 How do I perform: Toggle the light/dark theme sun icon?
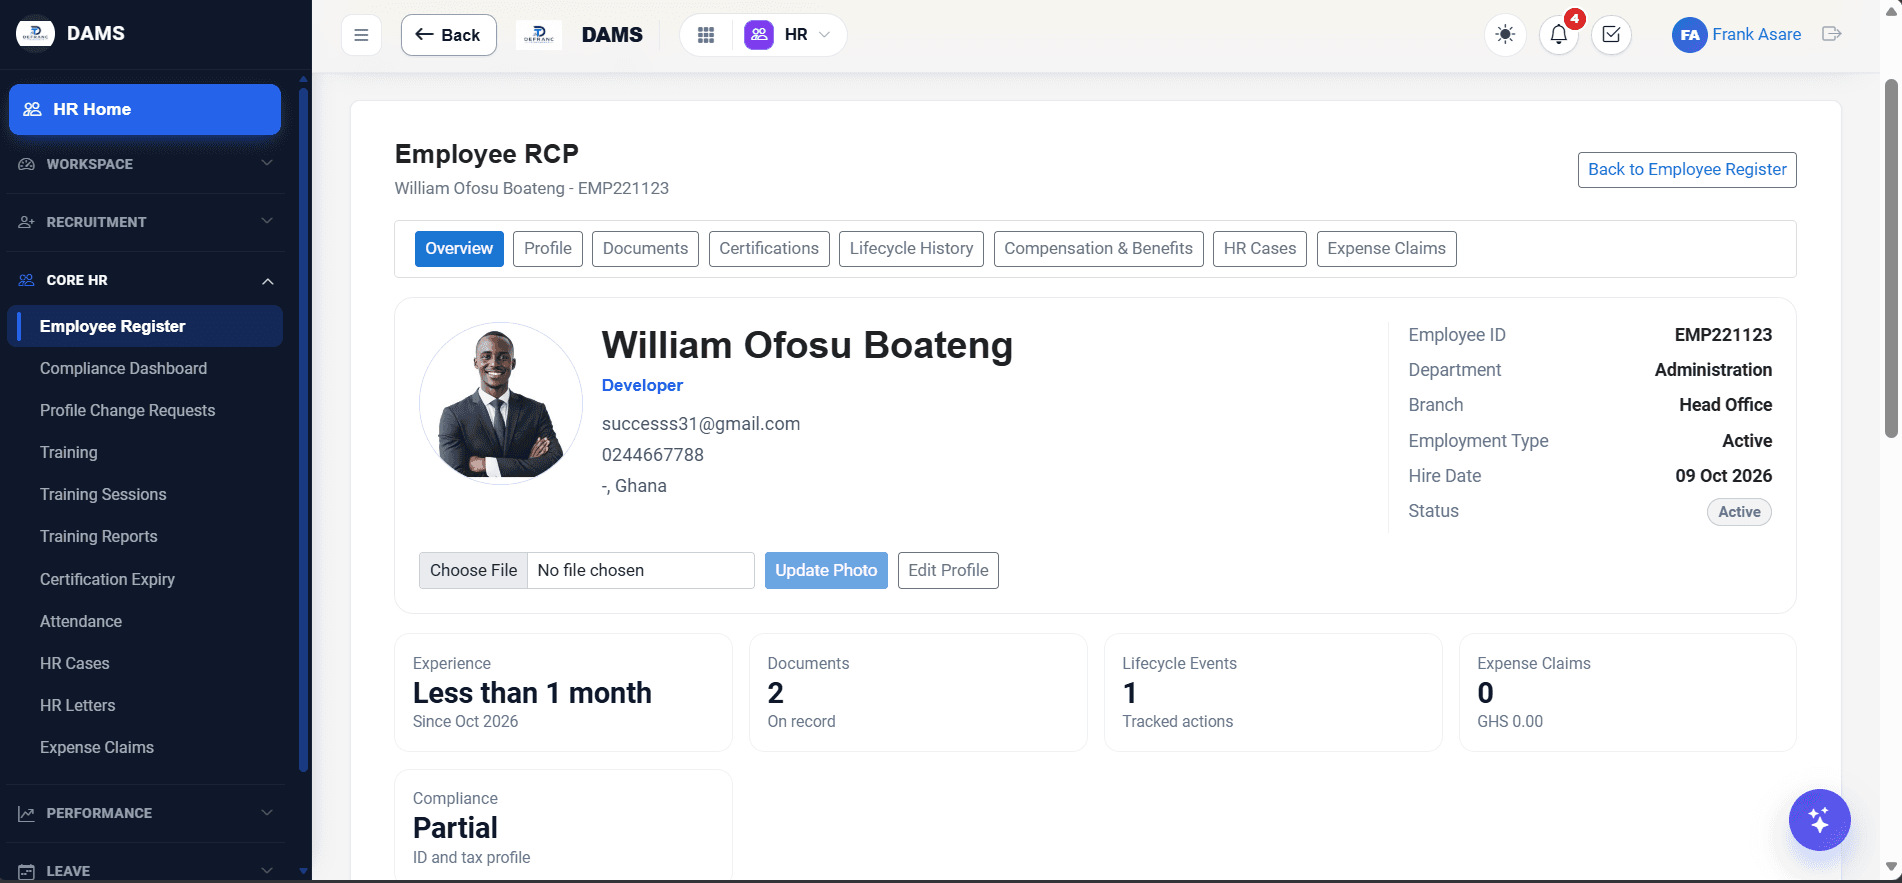click(1505, 35)
